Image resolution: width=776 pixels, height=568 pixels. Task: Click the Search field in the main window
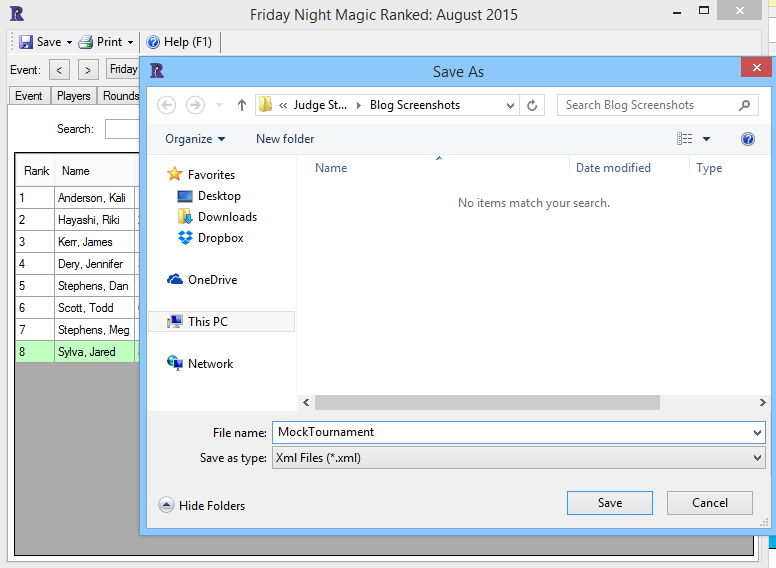pos(122,129)
